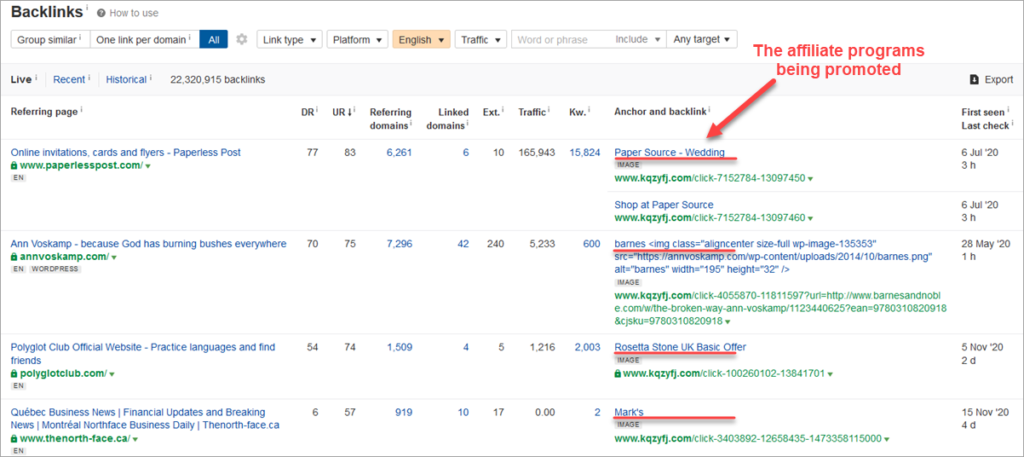Click the settings gear icon beside All

click(x=240, y=40)
